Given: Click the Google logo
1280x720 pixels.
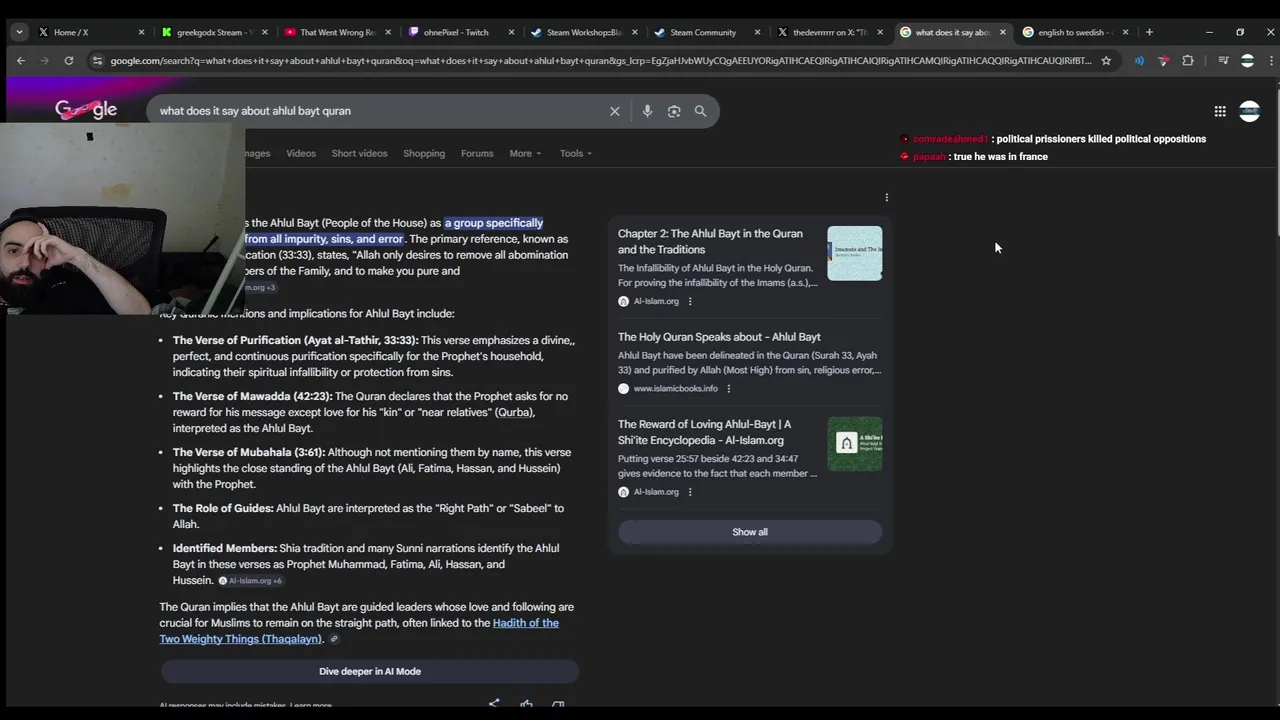Looking at the screenshot, I should point(86,110).
